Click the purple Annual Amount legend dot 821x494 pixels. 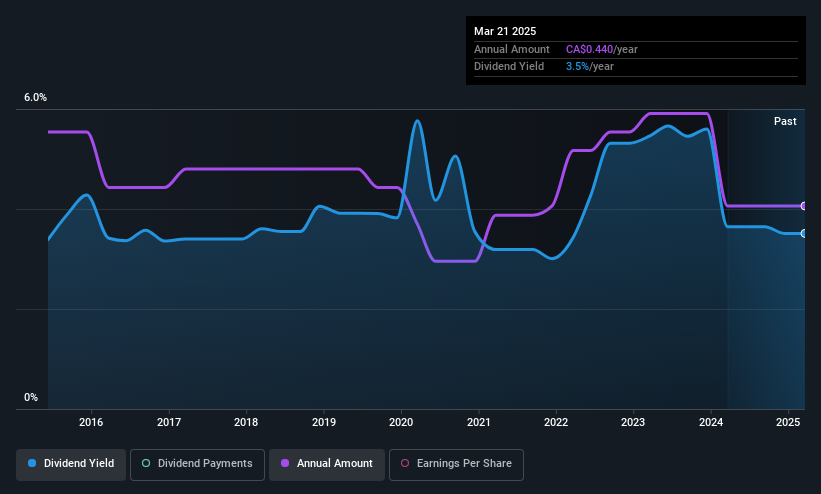[285, 463]
